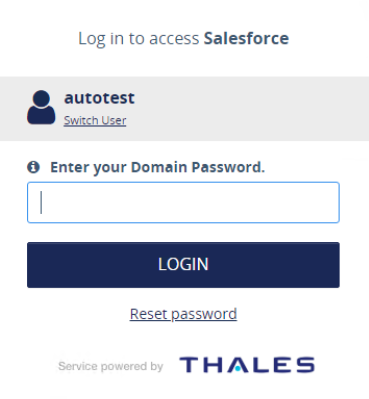
Task: Click the info icon beside the password prompt
Action: [33, 167]
